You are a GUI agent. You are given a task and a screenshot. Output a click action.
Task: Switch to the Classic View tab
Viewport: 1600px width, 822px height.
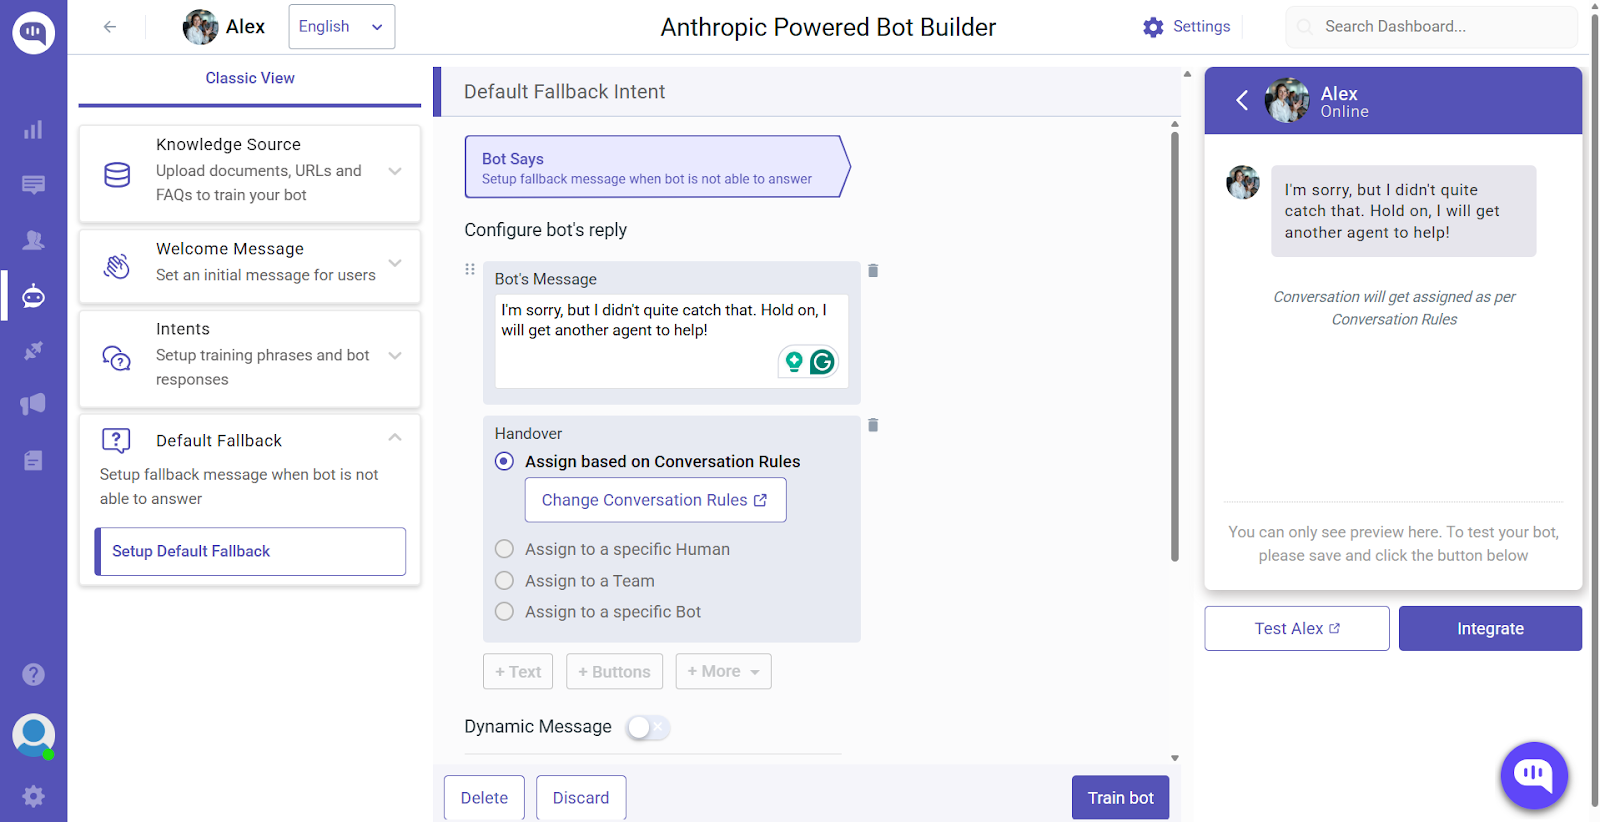(x=250, y=79)
